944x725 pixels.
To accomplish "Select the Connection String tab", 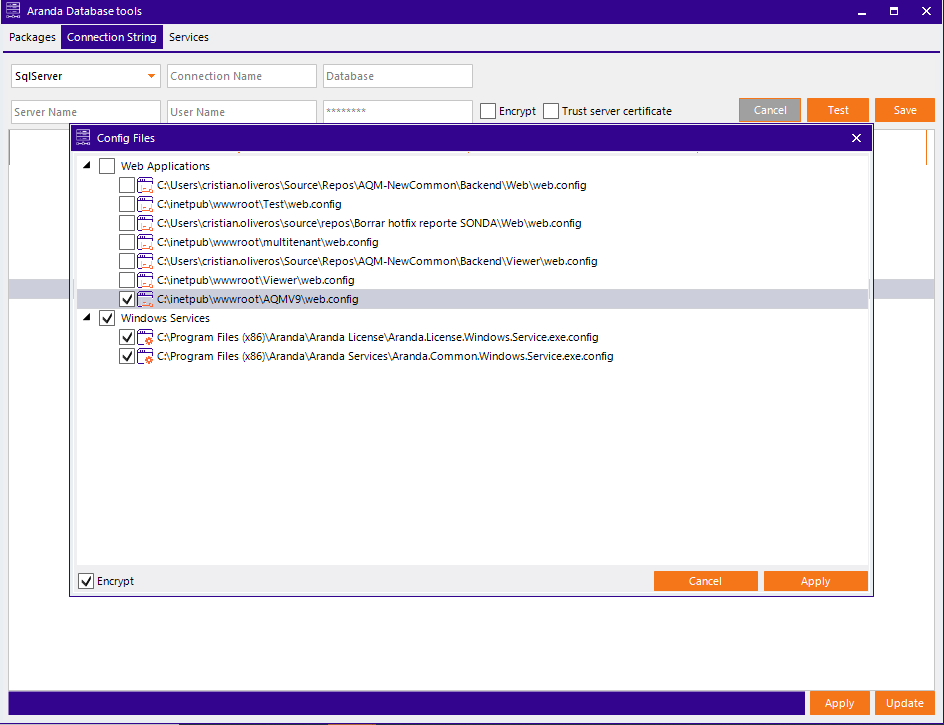I will pos(111,37).
